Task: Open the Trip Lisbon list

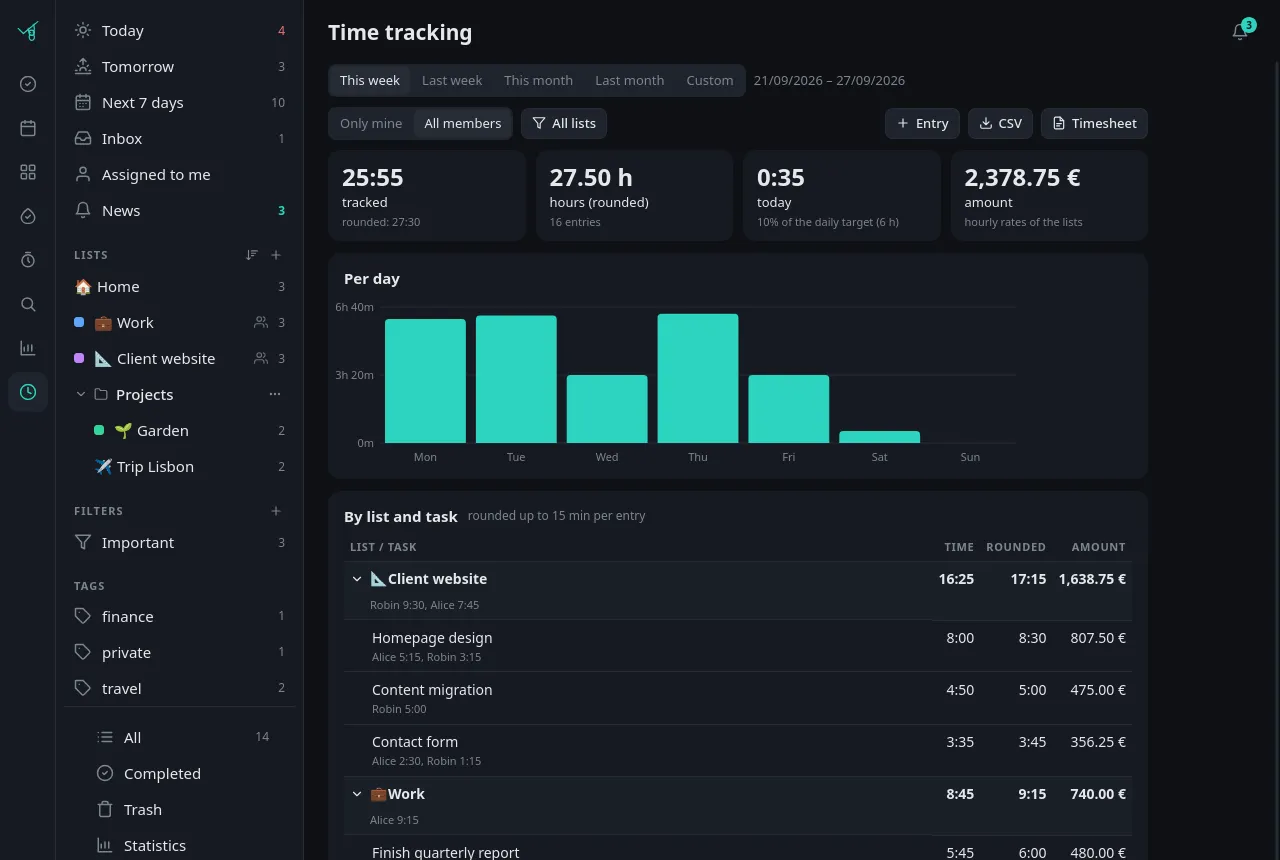Action: [x=180, y=466]
